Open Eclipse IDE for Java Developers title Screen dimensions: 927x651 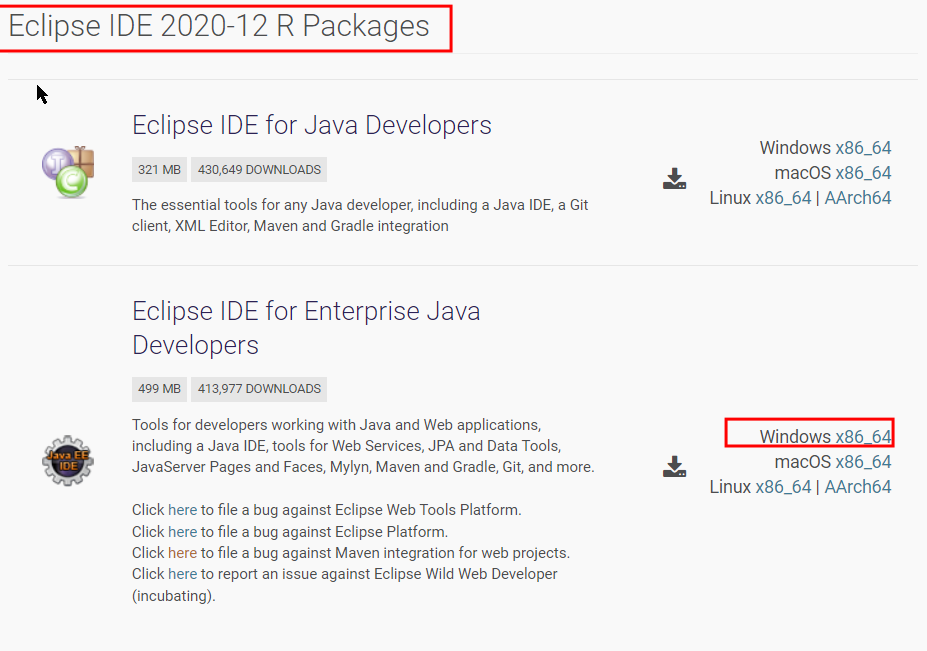pyautogui.click(x=312, y=125)
